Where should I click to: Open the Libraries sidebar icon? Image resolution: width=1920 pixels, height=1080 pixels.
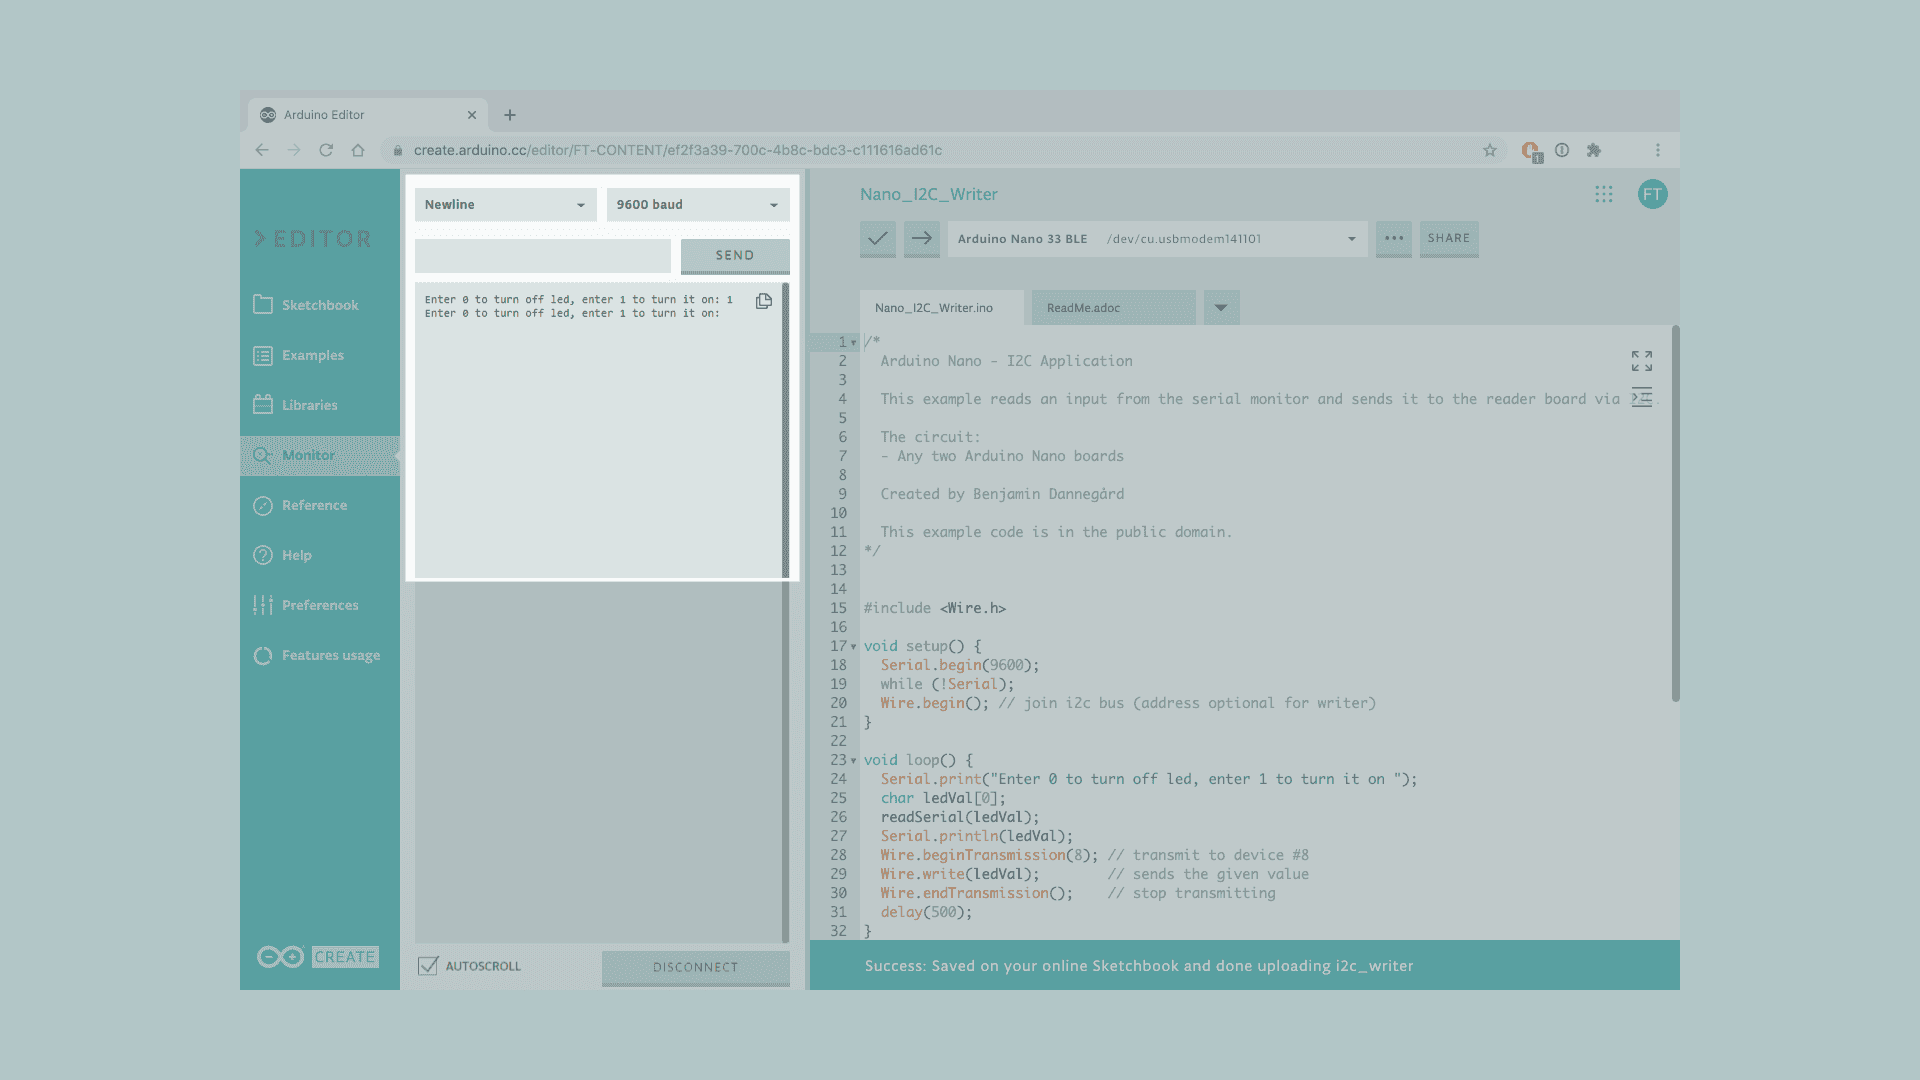coord(263,405)
